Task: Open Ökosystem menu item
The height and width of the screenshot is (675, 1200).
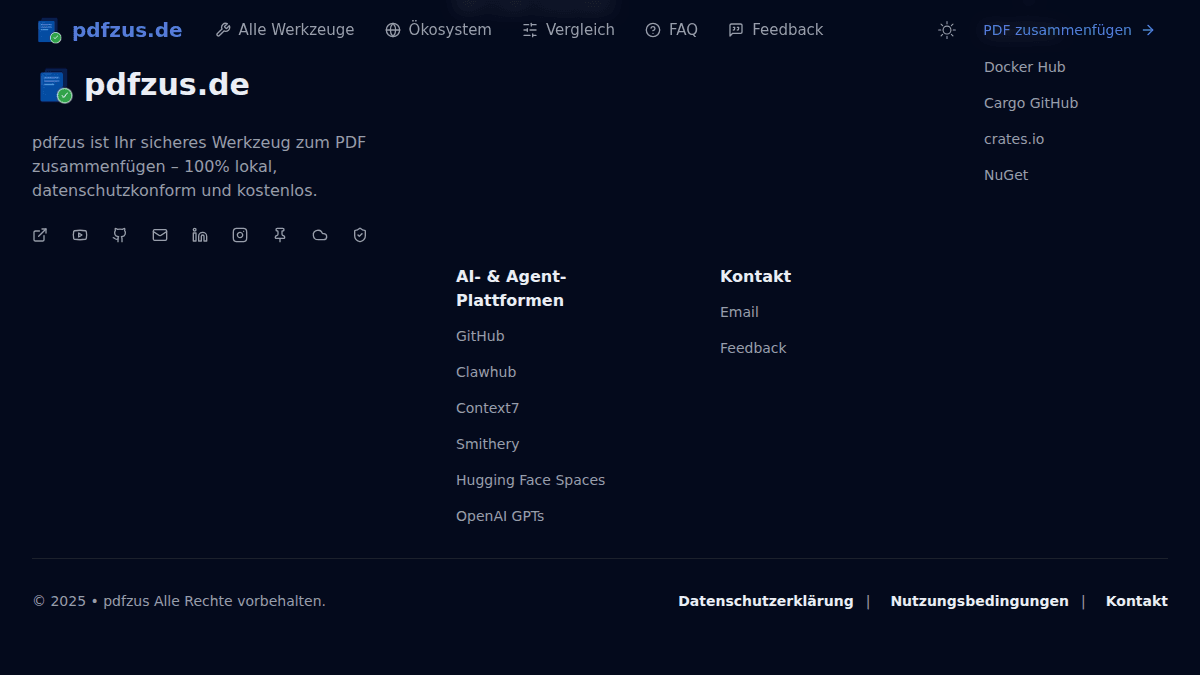Action: point(438,30)
